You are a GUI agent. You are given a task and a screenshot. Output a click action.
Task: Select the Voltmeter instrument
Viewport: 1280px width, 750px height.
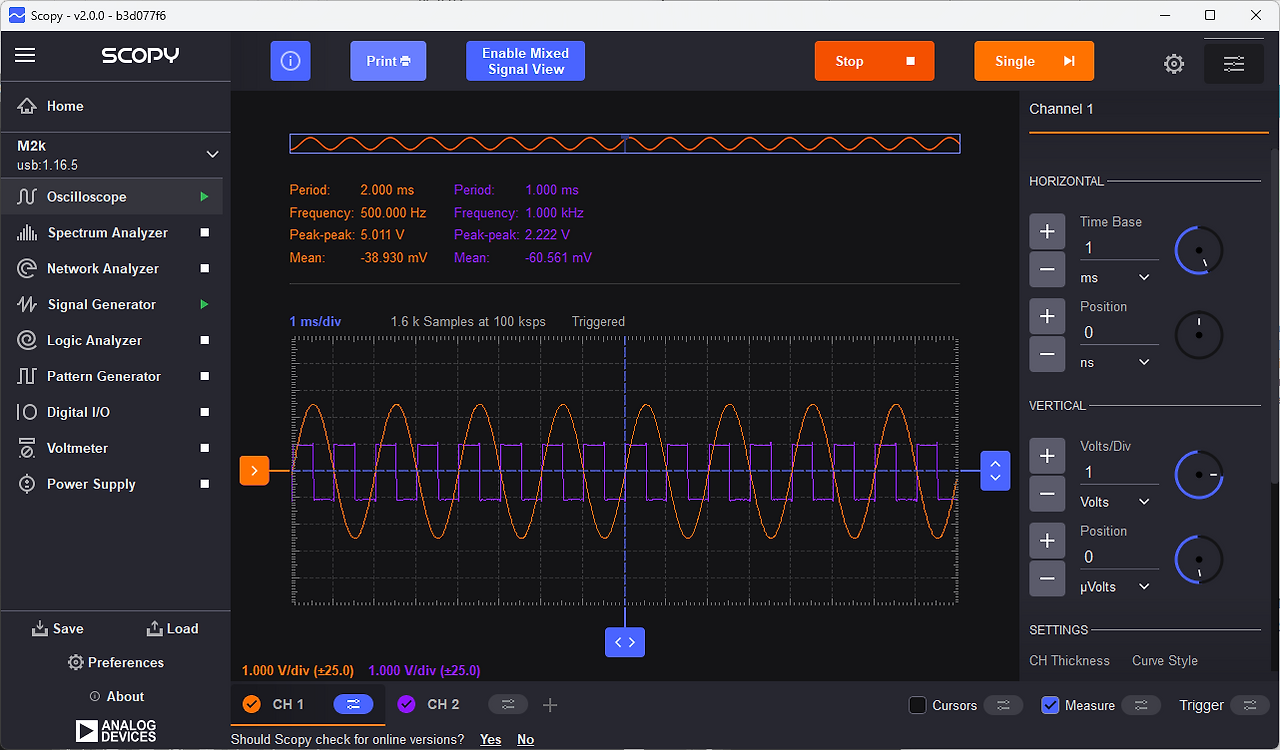(77, 449)
